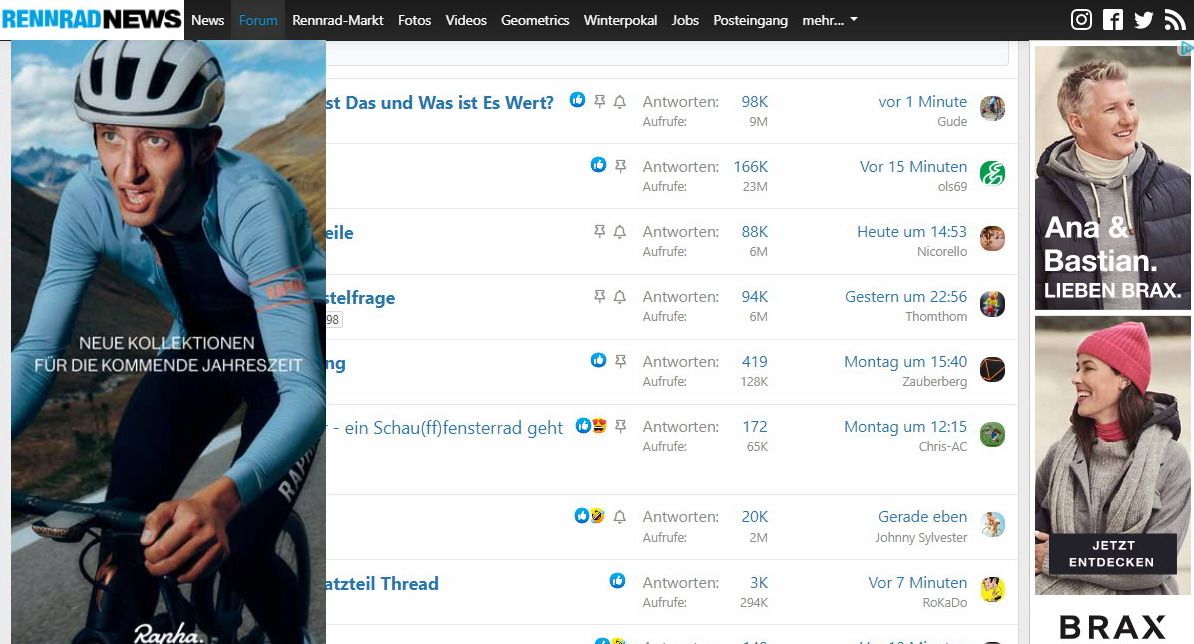Click the Rennrad News logo
Viewport: 1194px width, 644px height.
[92, 19]
